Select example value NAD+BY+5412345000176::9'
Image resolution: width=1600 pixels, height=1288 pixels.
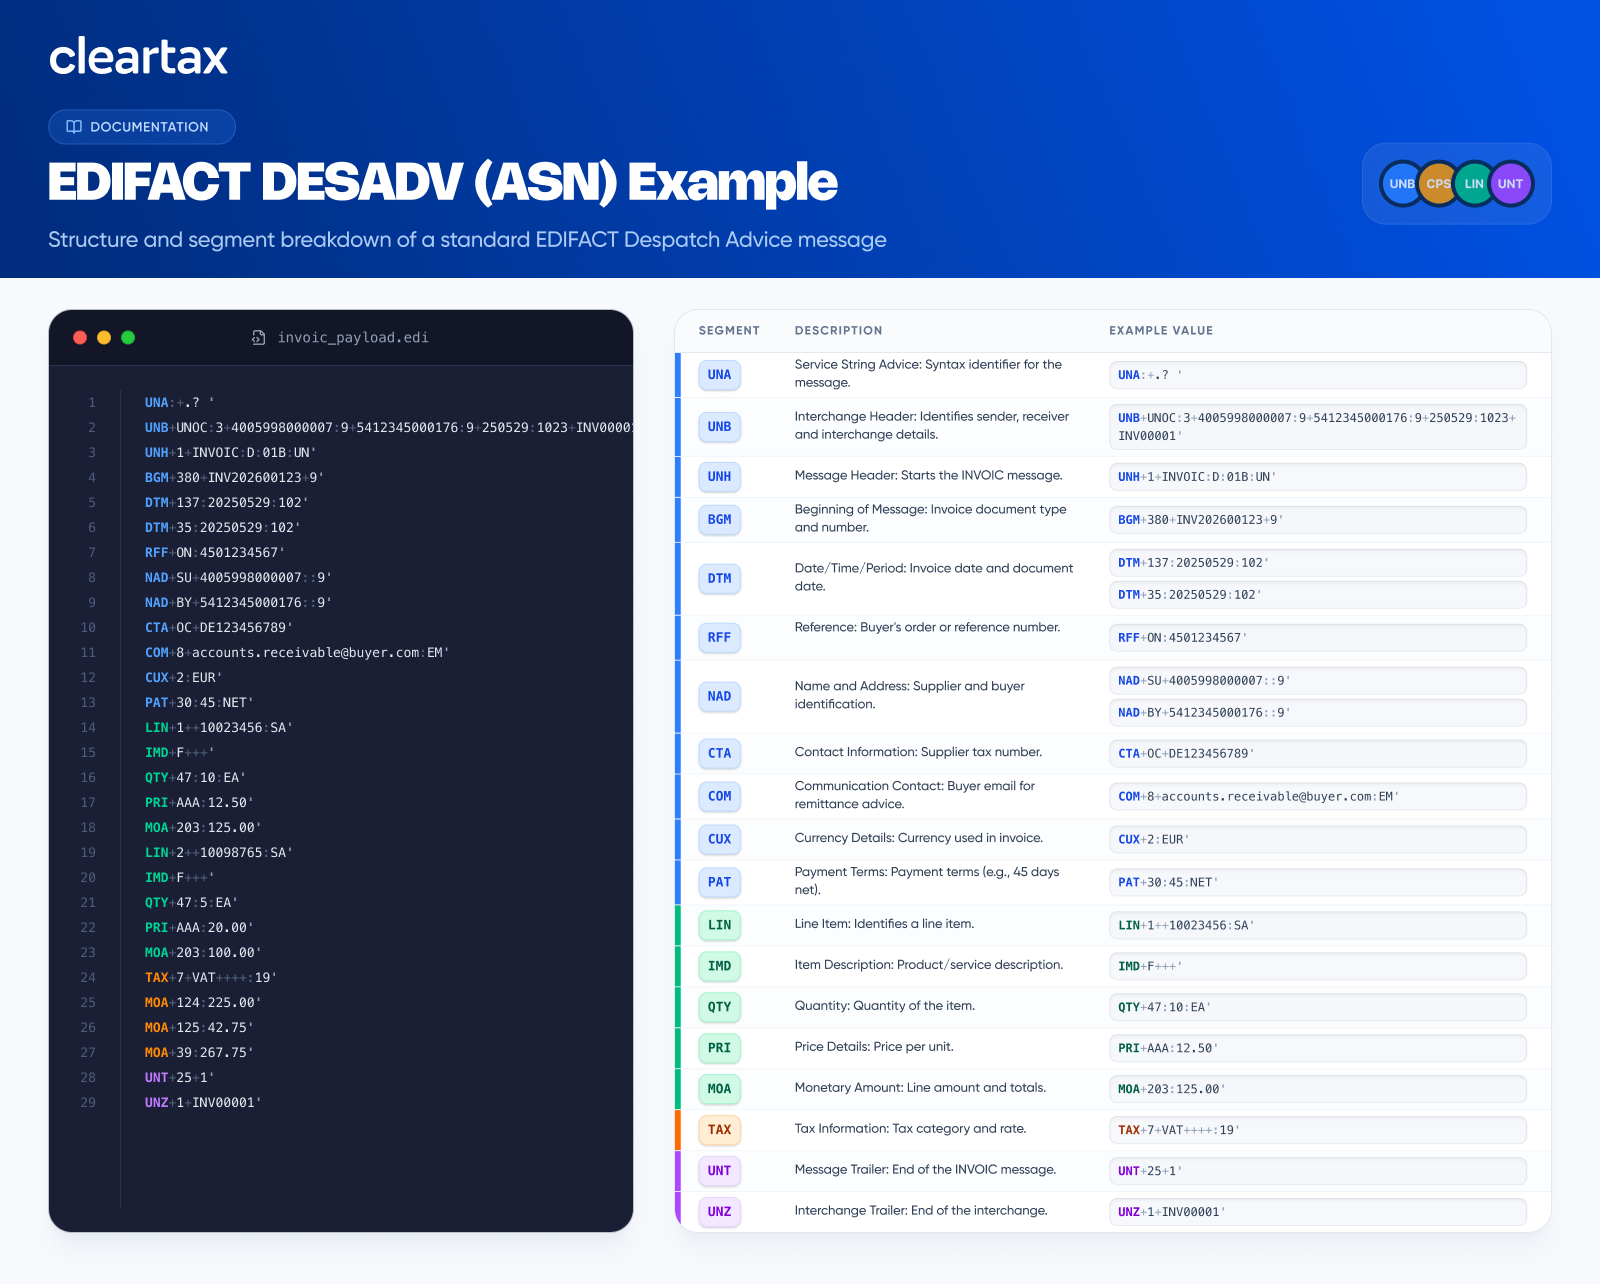(x=1318, y=713)
